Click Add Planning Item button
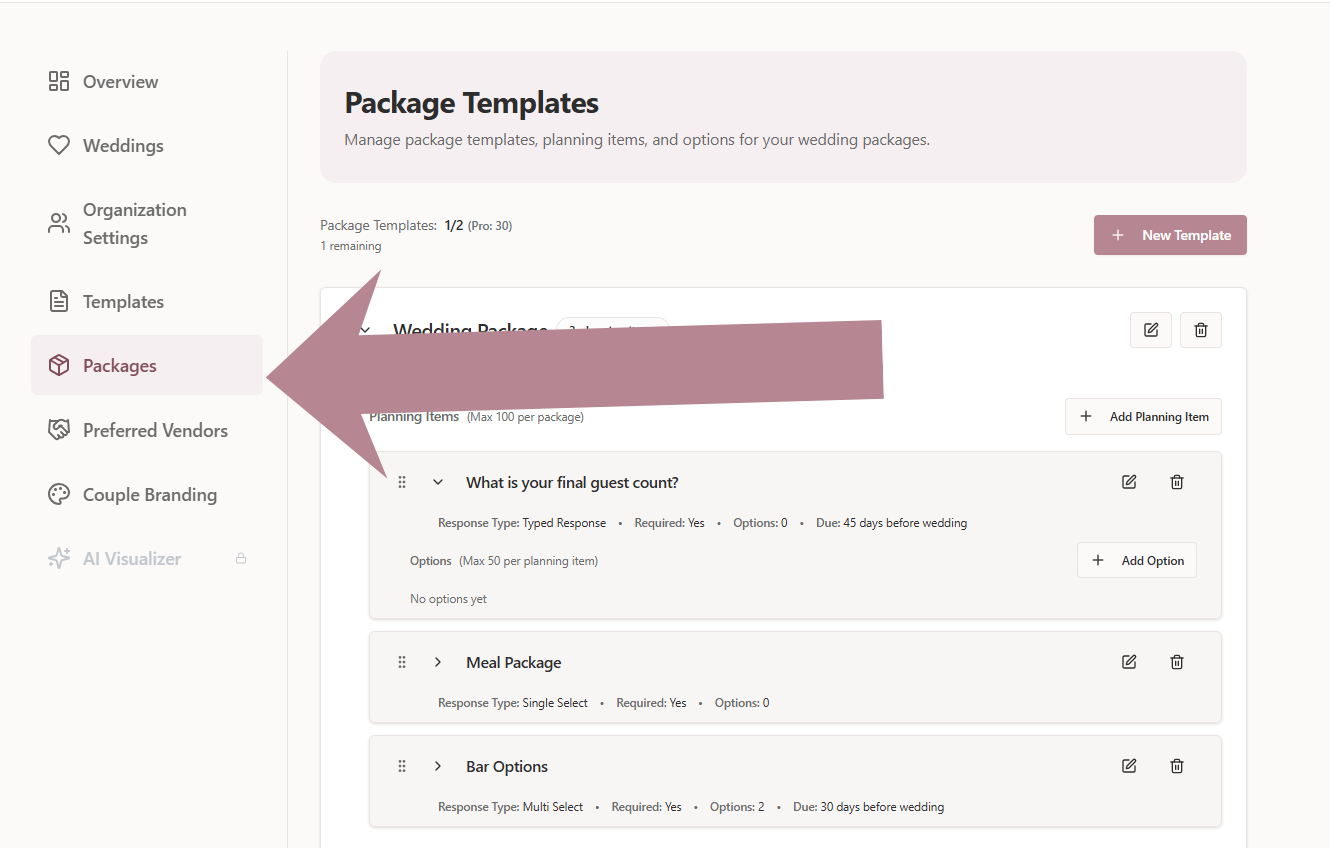The image size is (1330, 848). coord(1143,417)
